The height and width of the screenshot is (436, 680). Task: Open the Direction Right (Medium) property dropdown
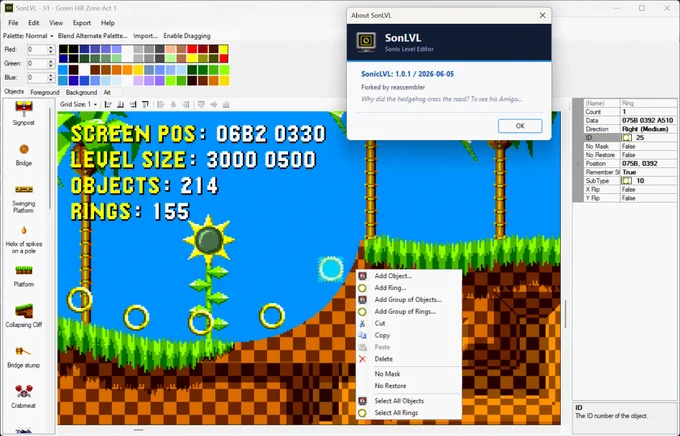tap(648, 129)
